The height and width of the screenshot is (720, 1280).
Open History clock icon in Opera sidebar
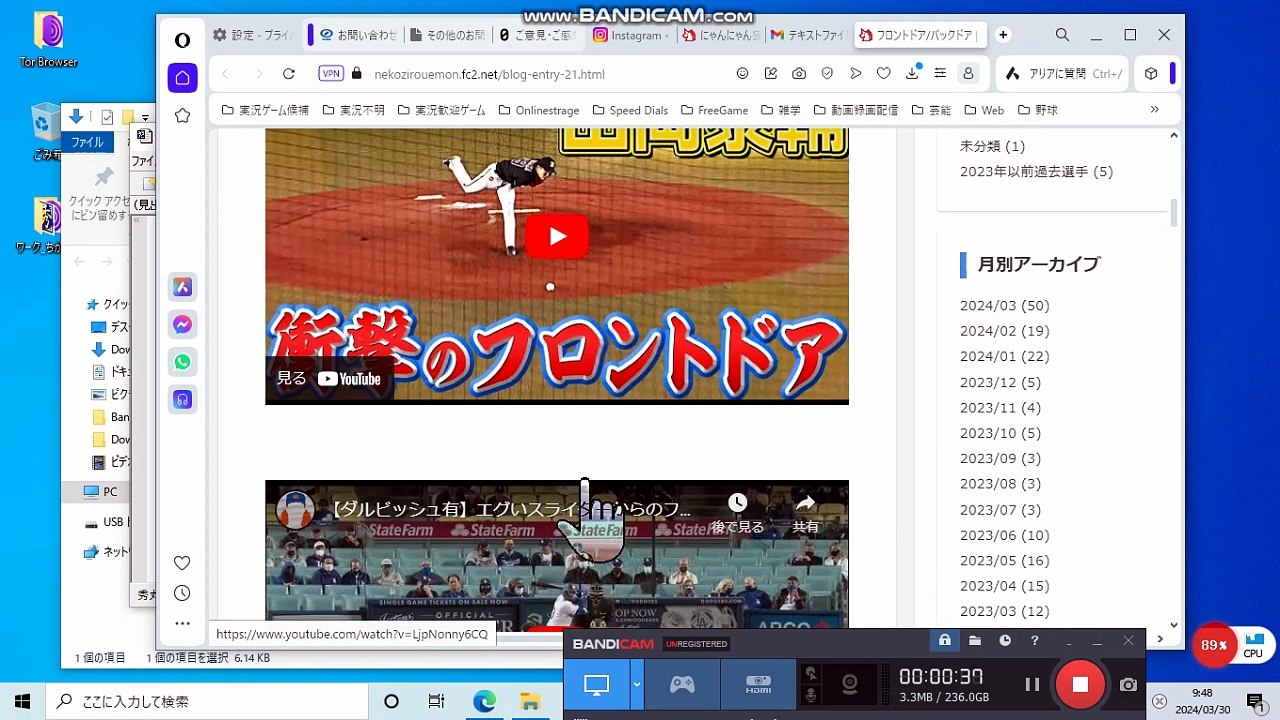(x=182, y=593)
